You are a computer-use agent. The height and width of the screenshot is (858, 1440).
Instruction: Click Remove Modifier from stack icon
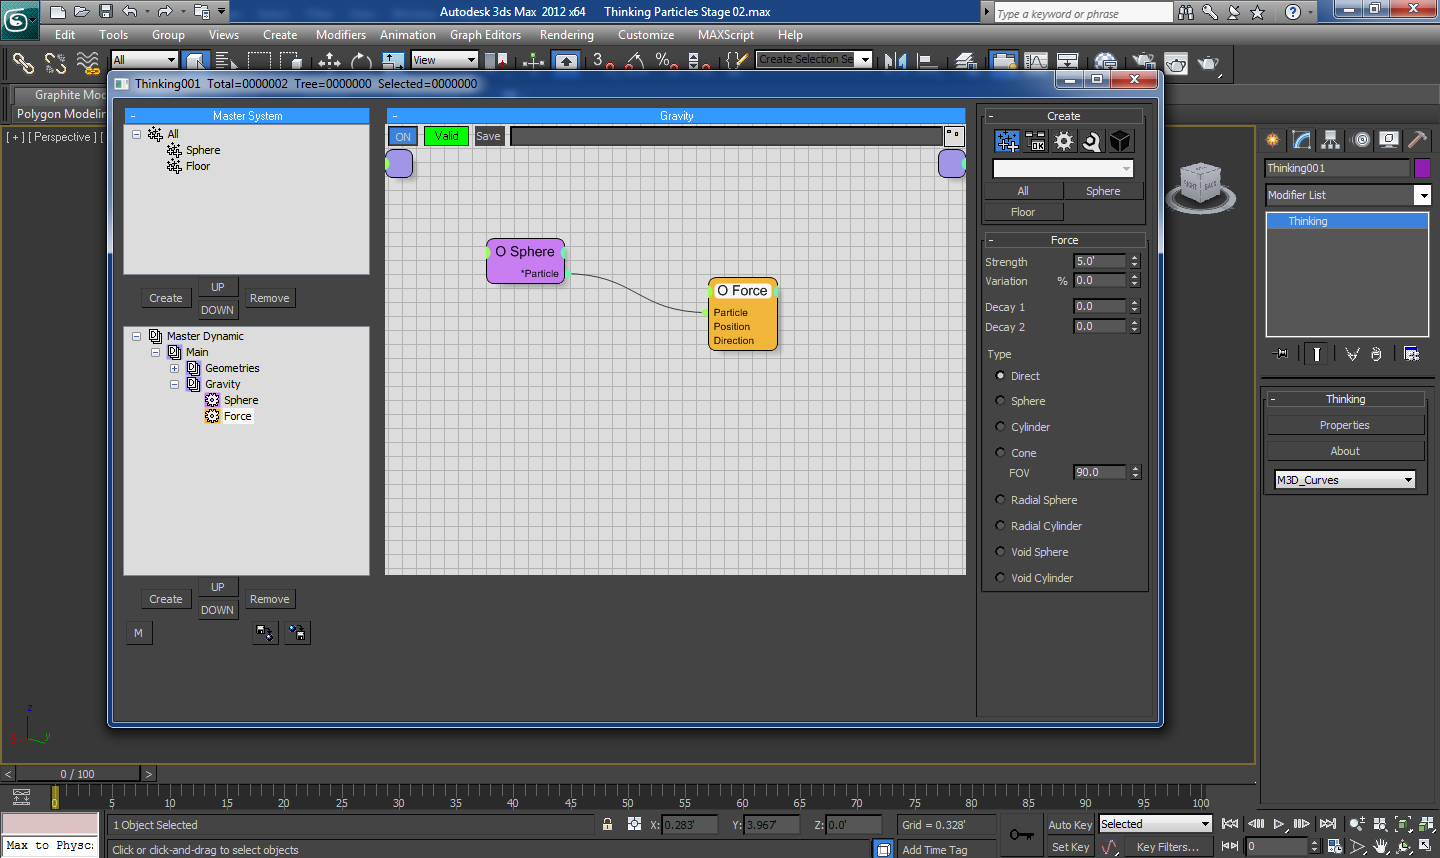pyautogui.click(x=1377, y=353)
